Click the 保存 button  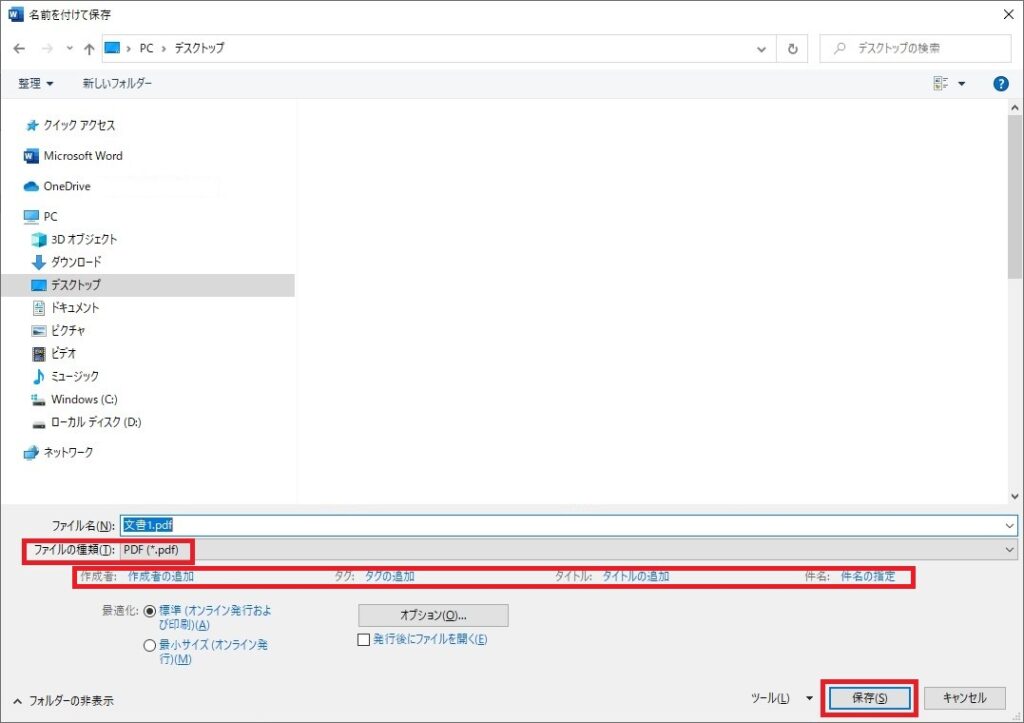868,698
